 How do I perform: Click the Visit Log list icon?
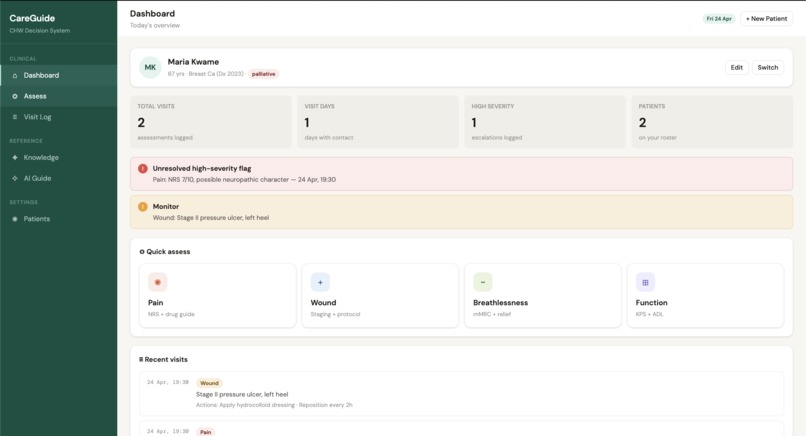click(x=14, y=117)
